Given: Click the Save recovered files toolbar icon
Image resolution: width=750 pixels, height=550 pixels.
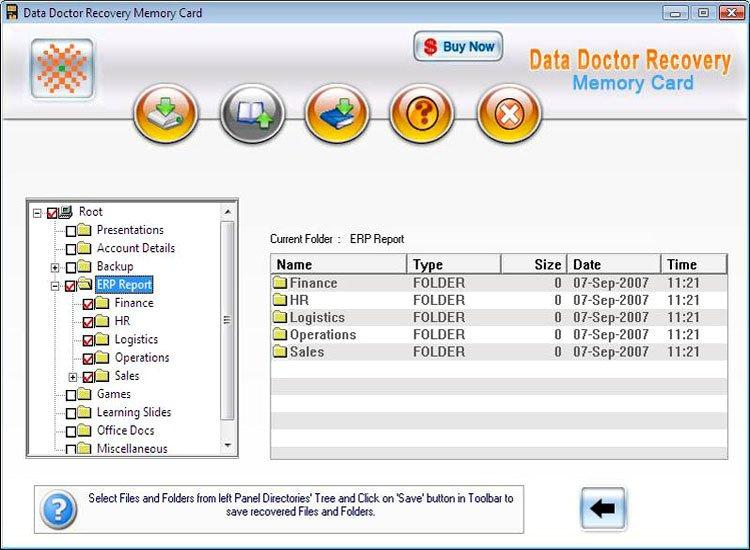Looking at the screenshot, I should 165,114.
